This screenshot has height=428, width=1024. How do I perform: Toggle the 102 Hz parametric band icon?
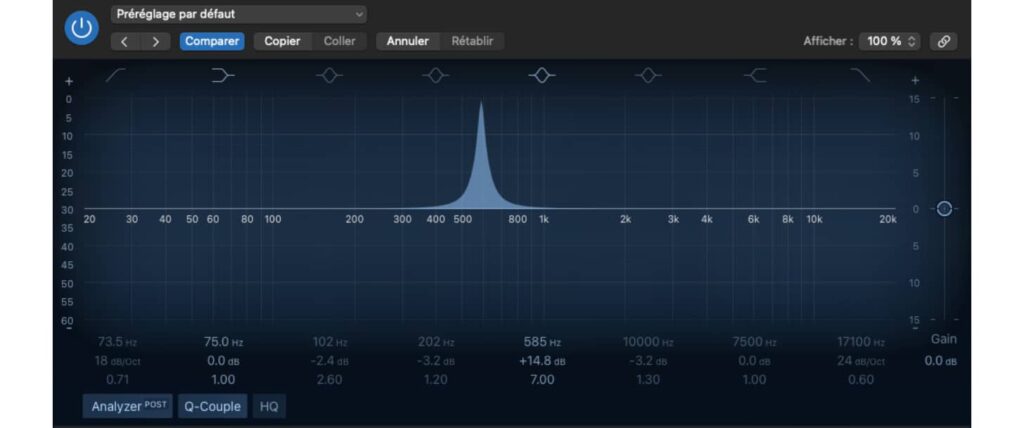(x=329, y=76)
